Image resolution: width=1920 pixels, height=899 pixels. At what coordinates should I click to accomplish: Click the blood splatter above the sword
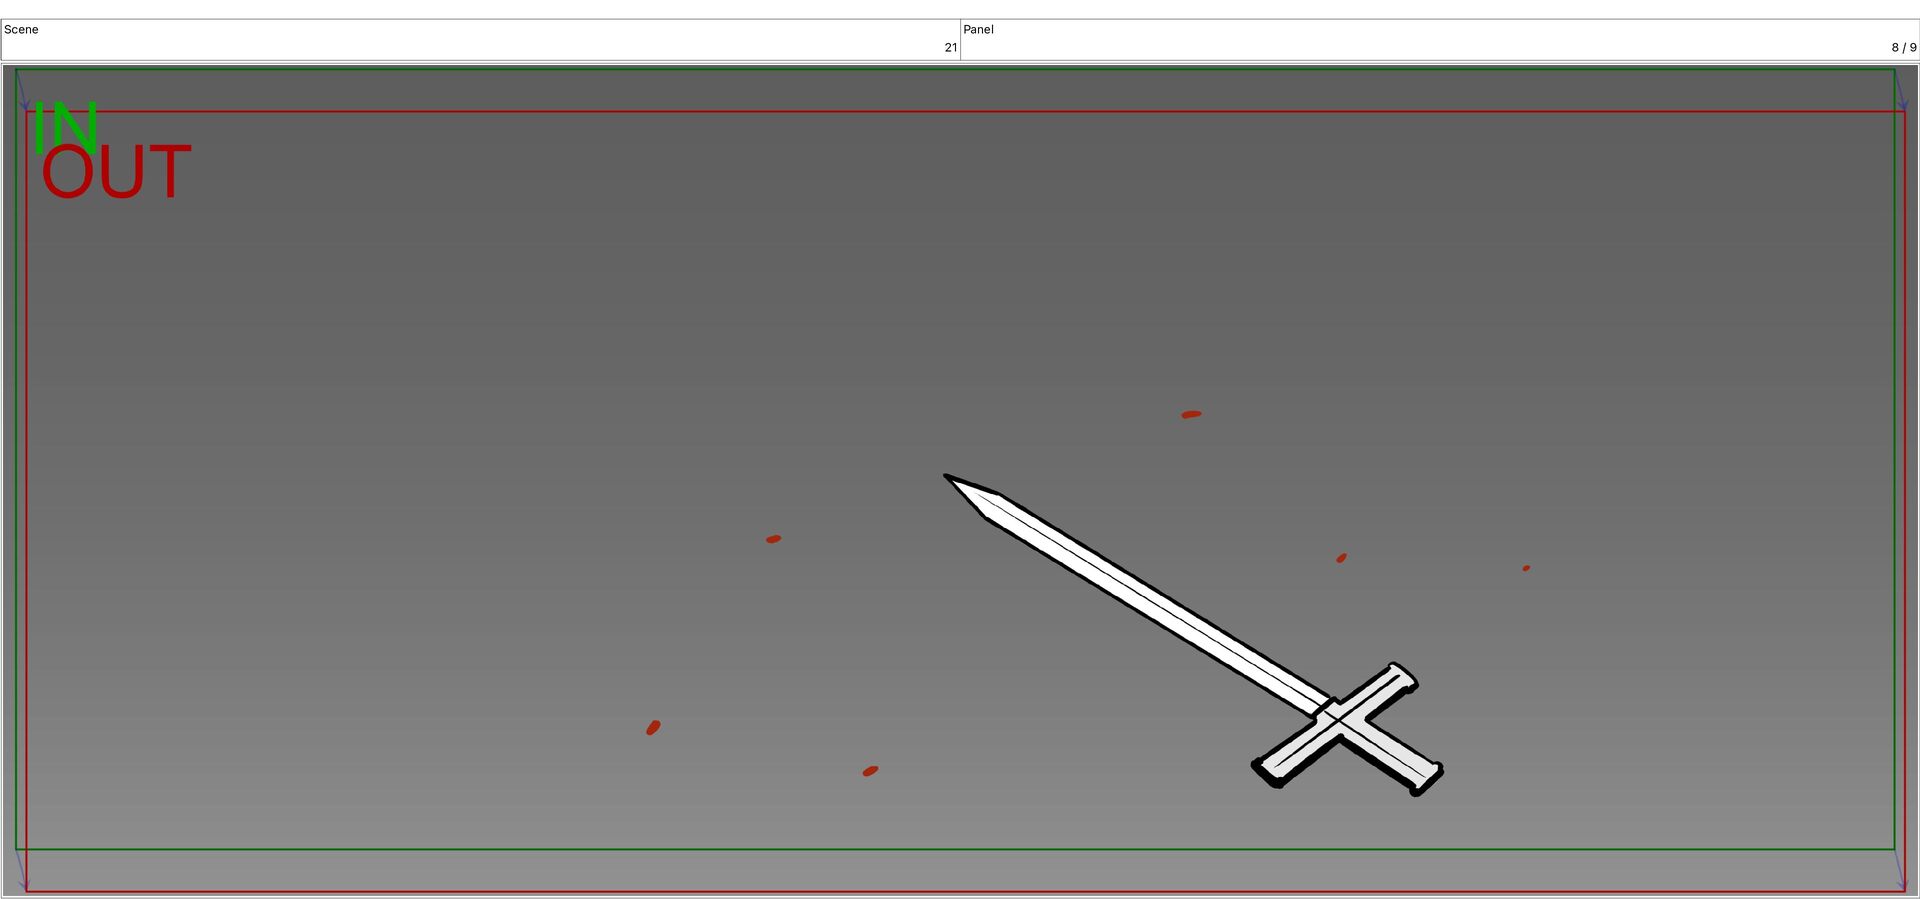click(1191, 414)
